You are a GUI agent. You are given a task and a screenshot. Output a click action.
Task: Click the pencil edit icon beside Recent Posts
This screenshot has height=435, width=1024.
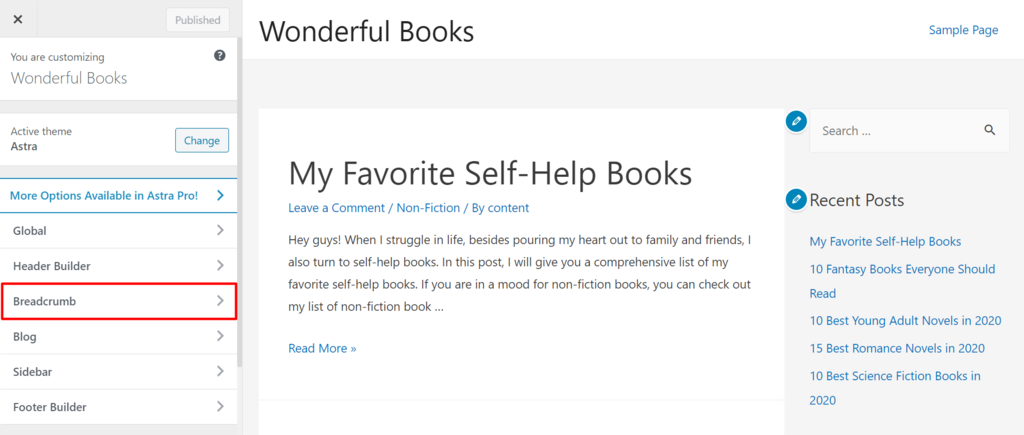796,199
